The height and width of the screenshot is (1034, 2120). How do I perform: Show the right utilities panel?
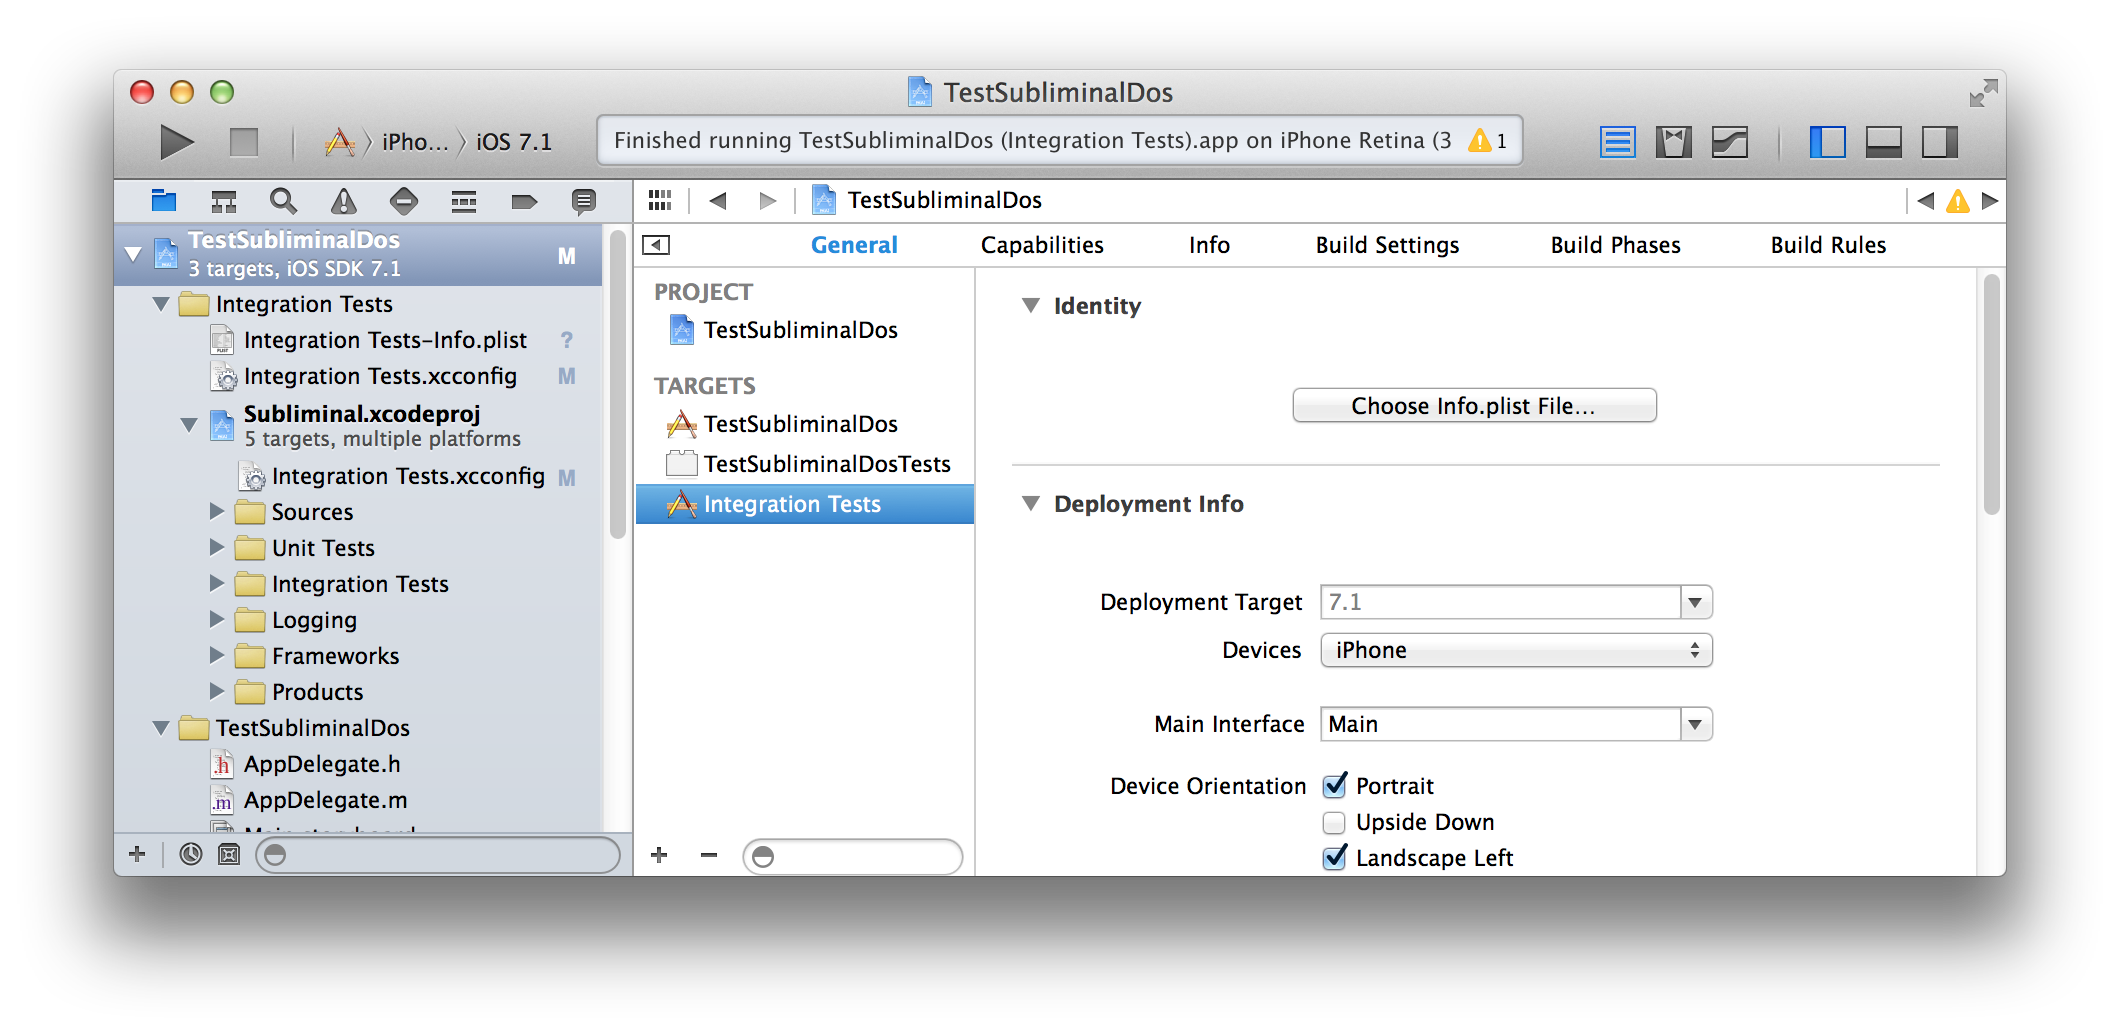tap(1939, 142)
